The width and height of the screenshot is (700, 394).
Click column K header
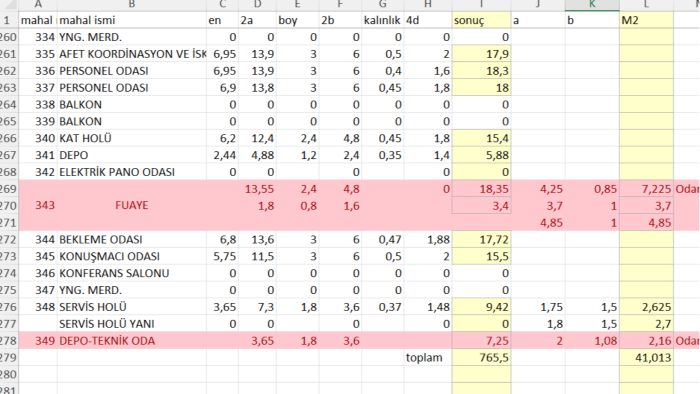592,5
